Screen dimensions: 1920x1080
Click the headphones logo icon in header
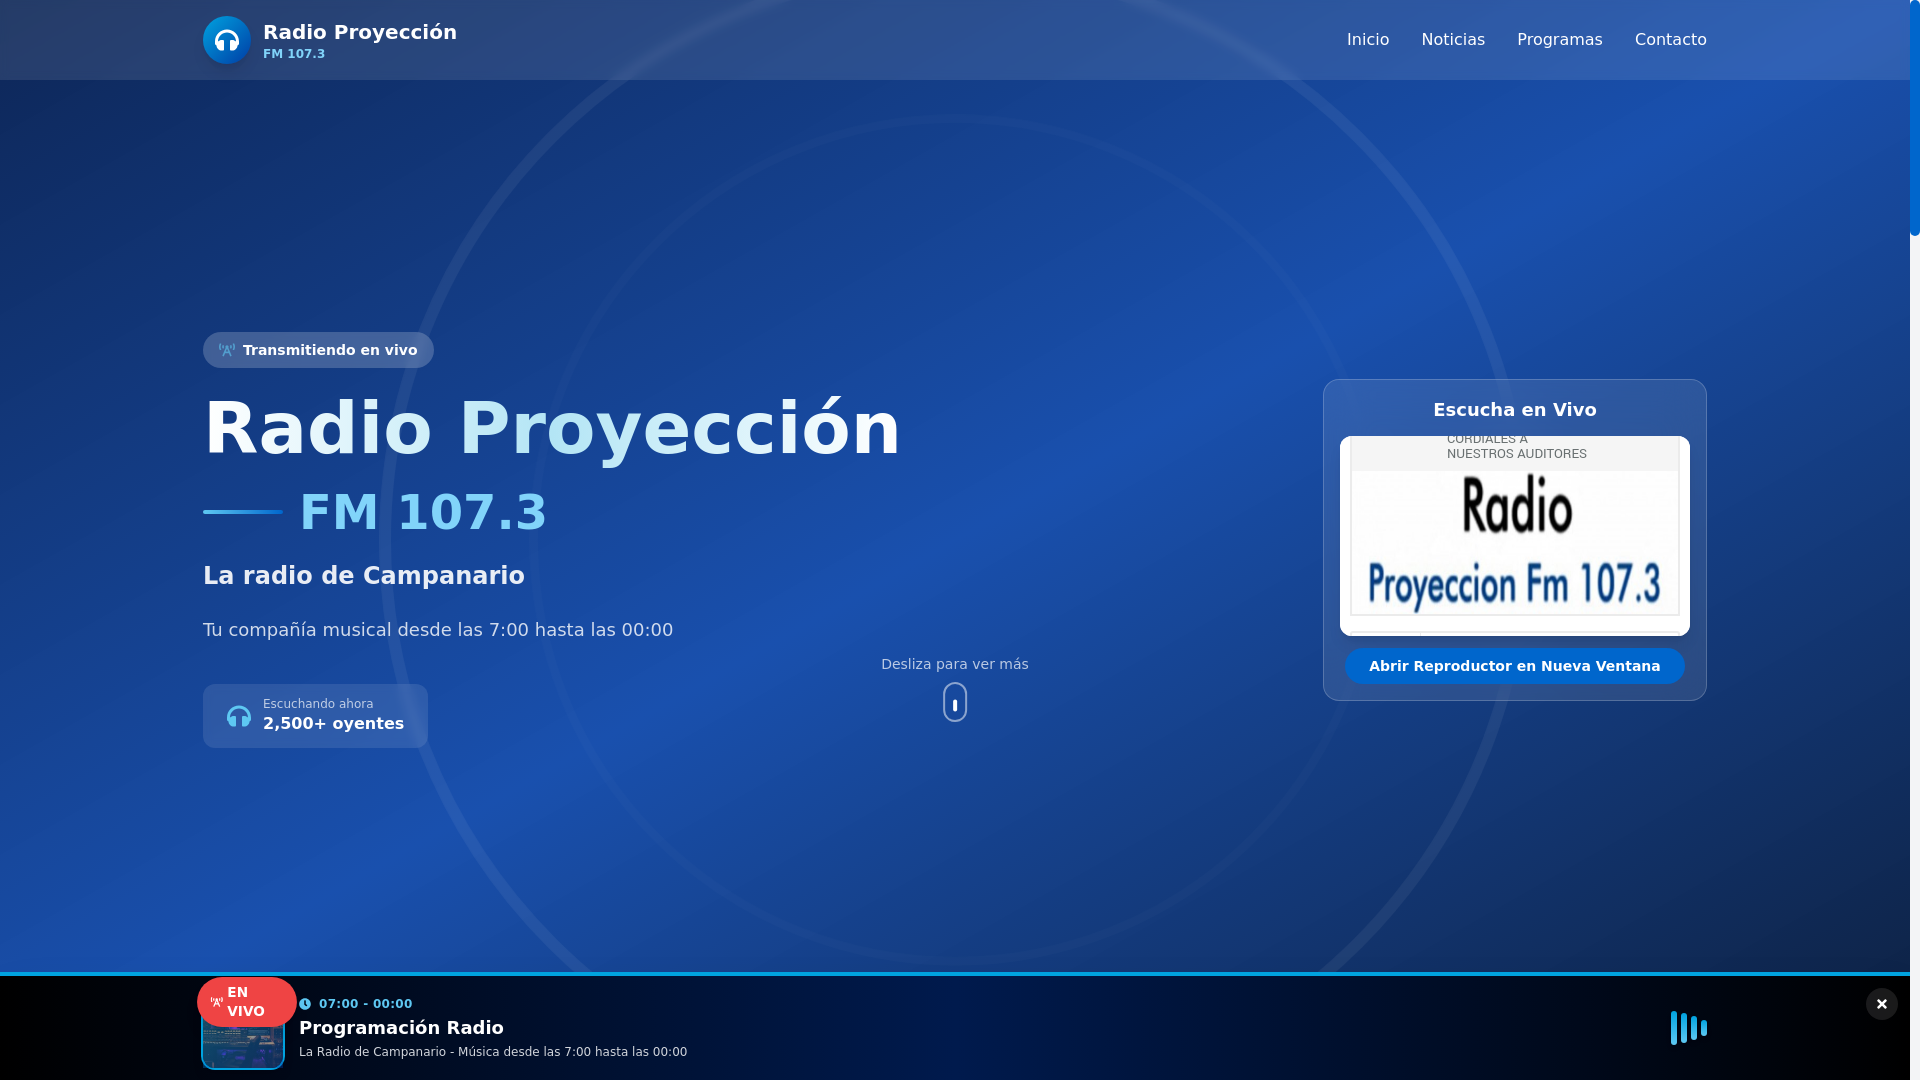pyautogui.click(x=227, y=40)
